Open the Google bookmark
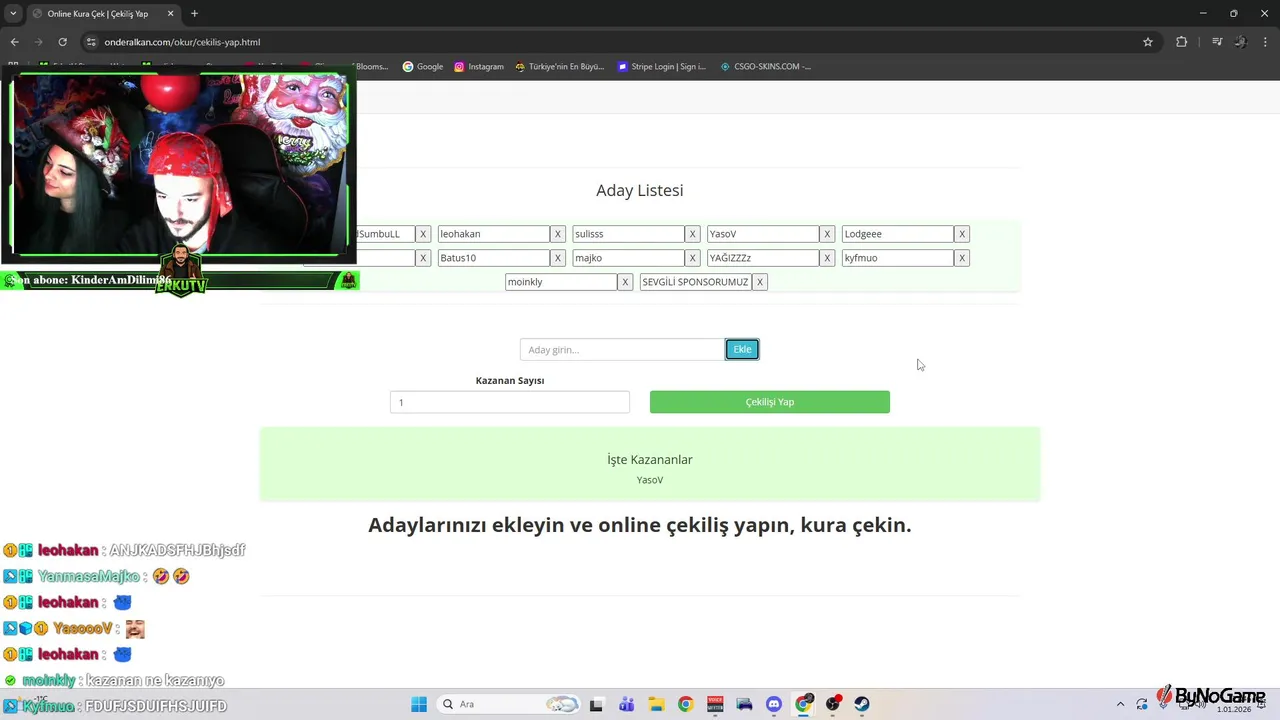This screenshot has width=1280, height=720. (423, 67)
